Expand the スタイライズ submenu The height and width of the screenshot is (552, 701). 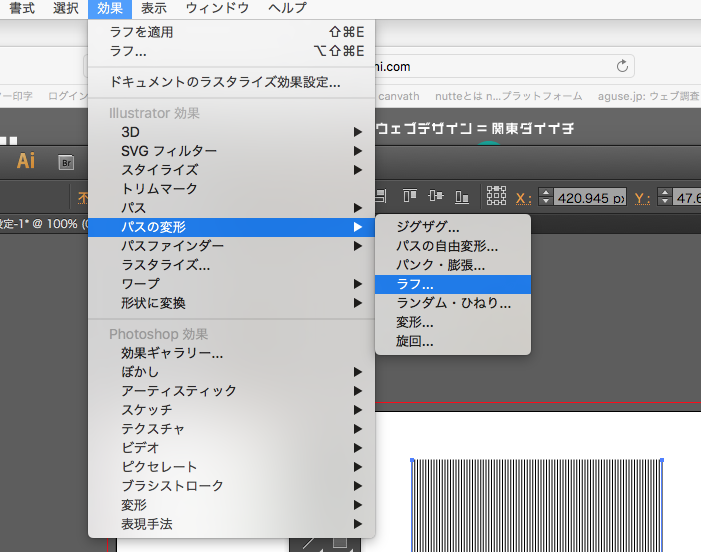click(x=232, y=170)
